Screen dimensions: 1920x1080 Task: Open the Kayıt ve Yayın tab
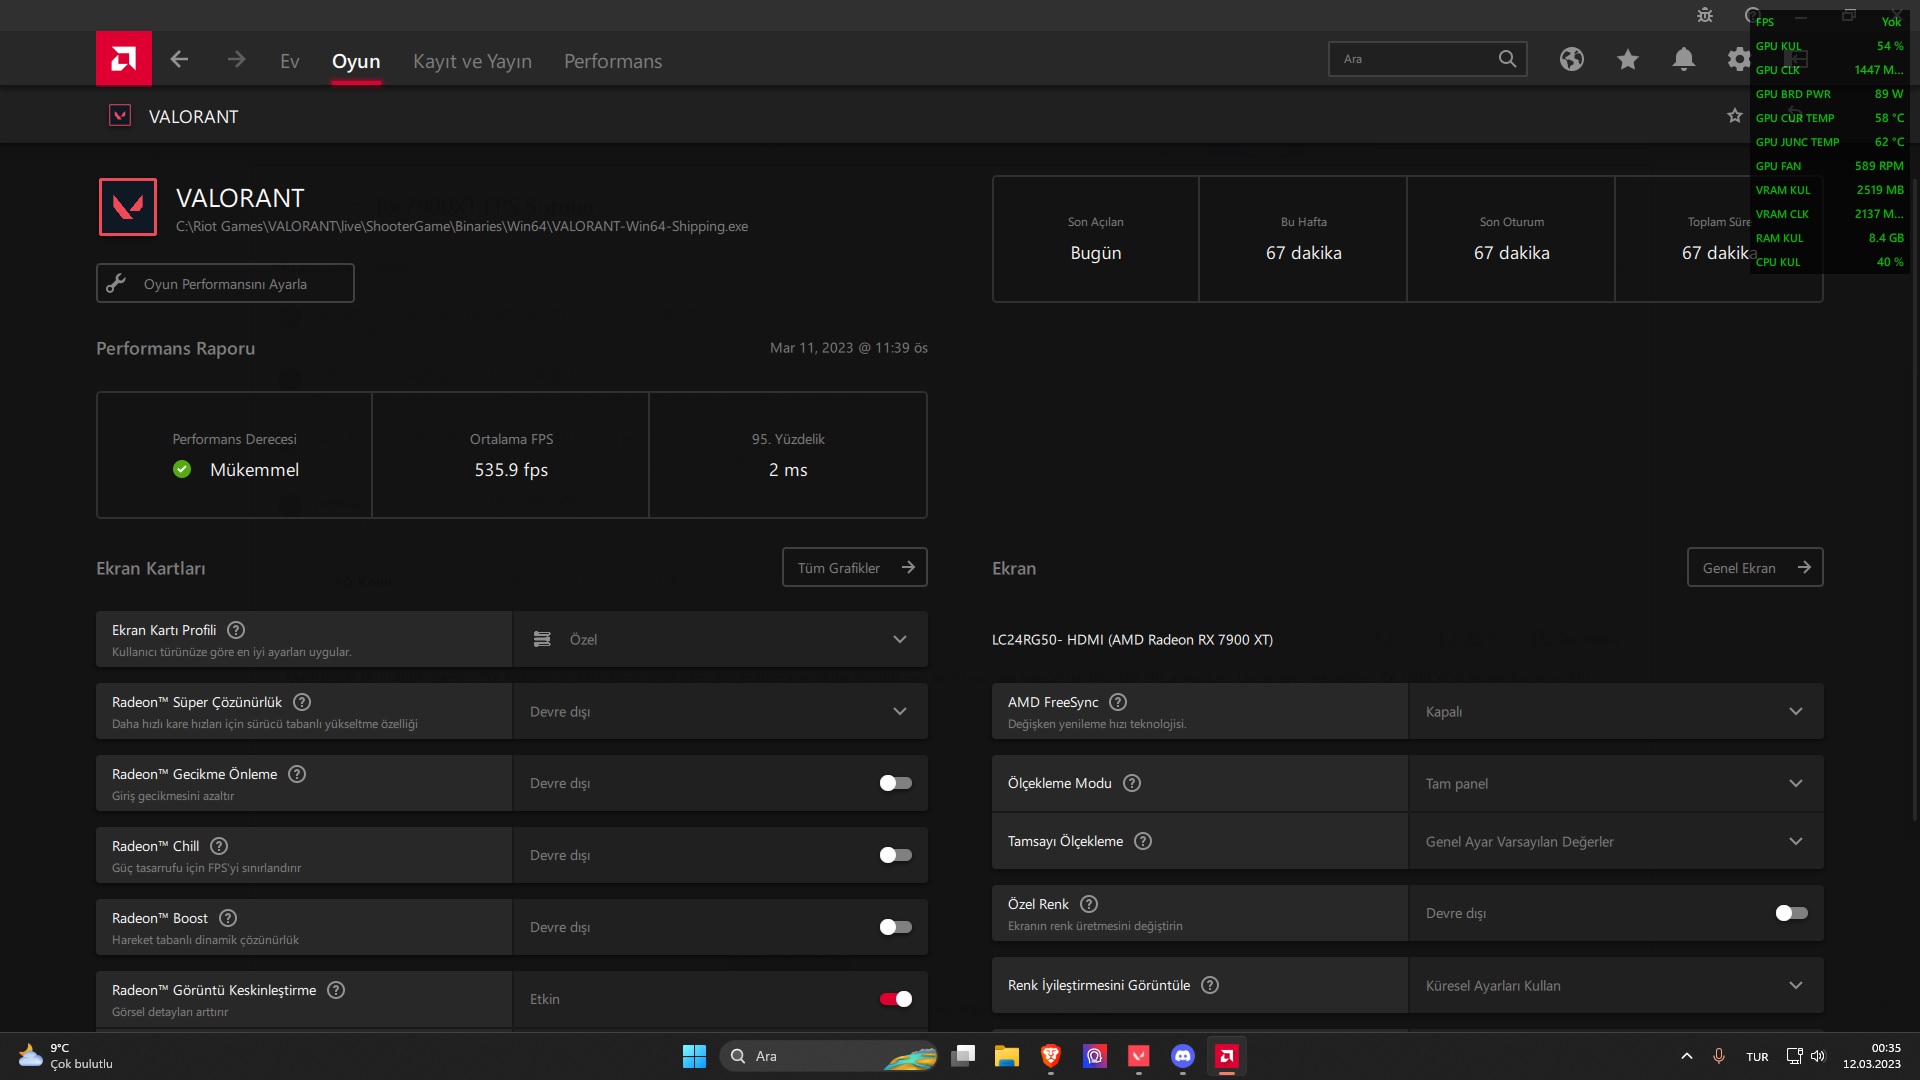coord(472,61)
